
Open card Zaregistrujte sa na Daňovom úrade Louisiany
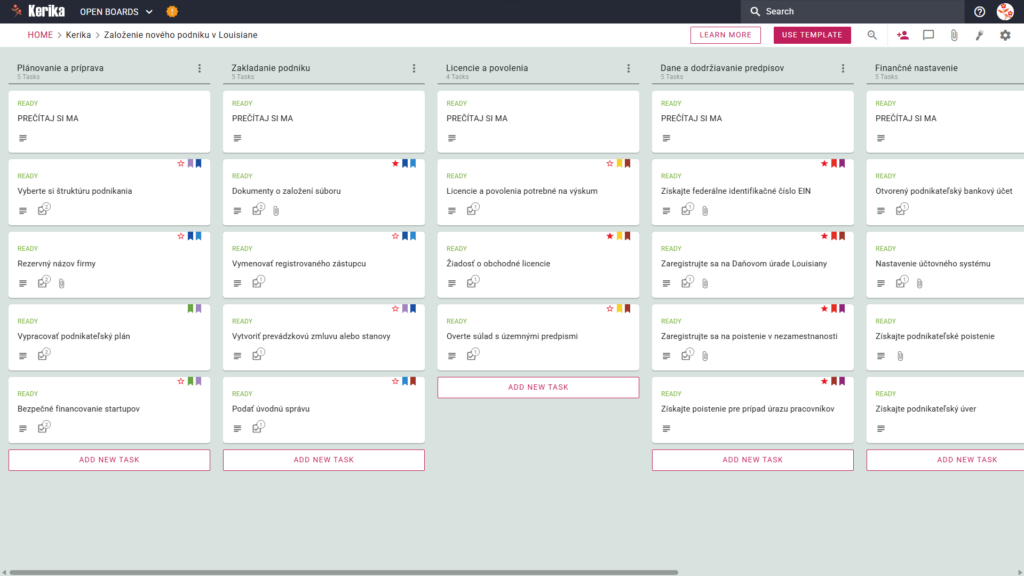pos(752,264)
